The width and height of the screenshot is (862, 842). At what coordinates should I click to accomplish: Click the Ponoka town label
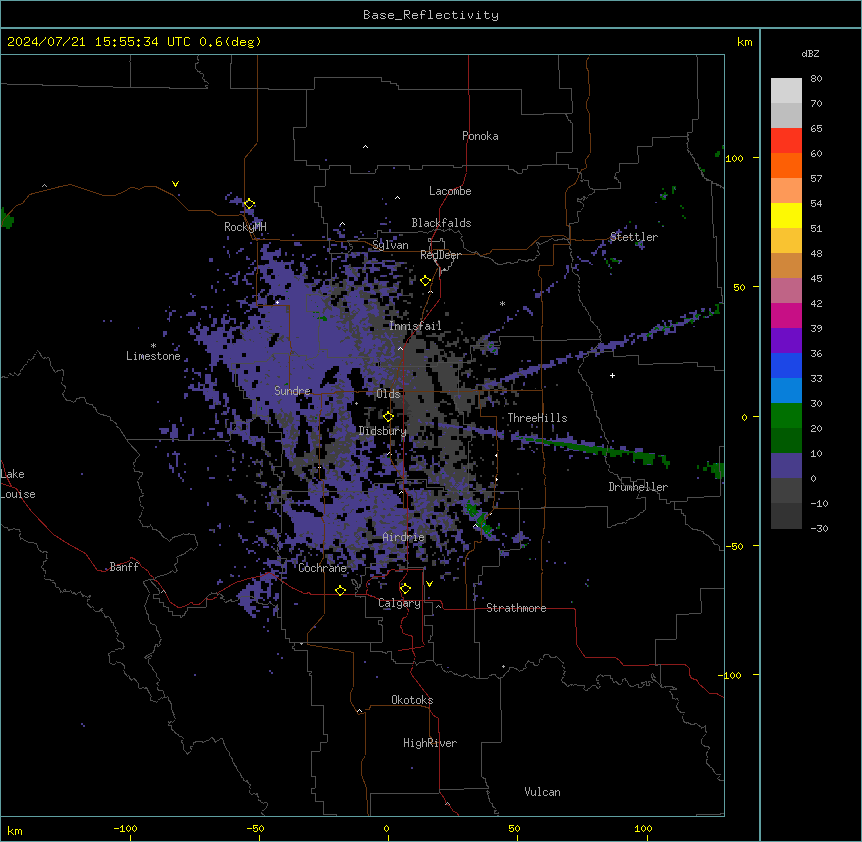[x=480, y=136]
